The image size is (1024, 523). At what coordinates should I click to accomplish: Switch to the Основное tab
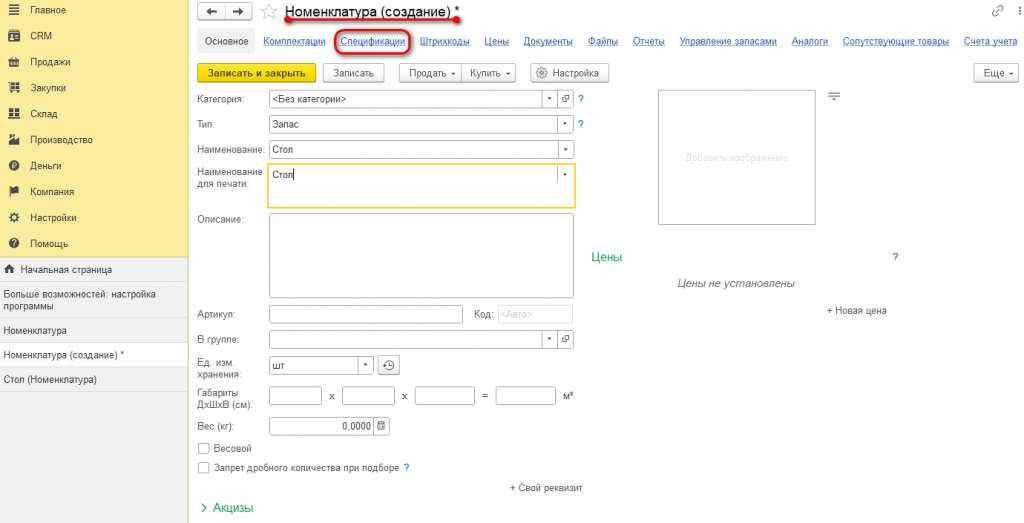pyautogui.click(x=227, y=41)
